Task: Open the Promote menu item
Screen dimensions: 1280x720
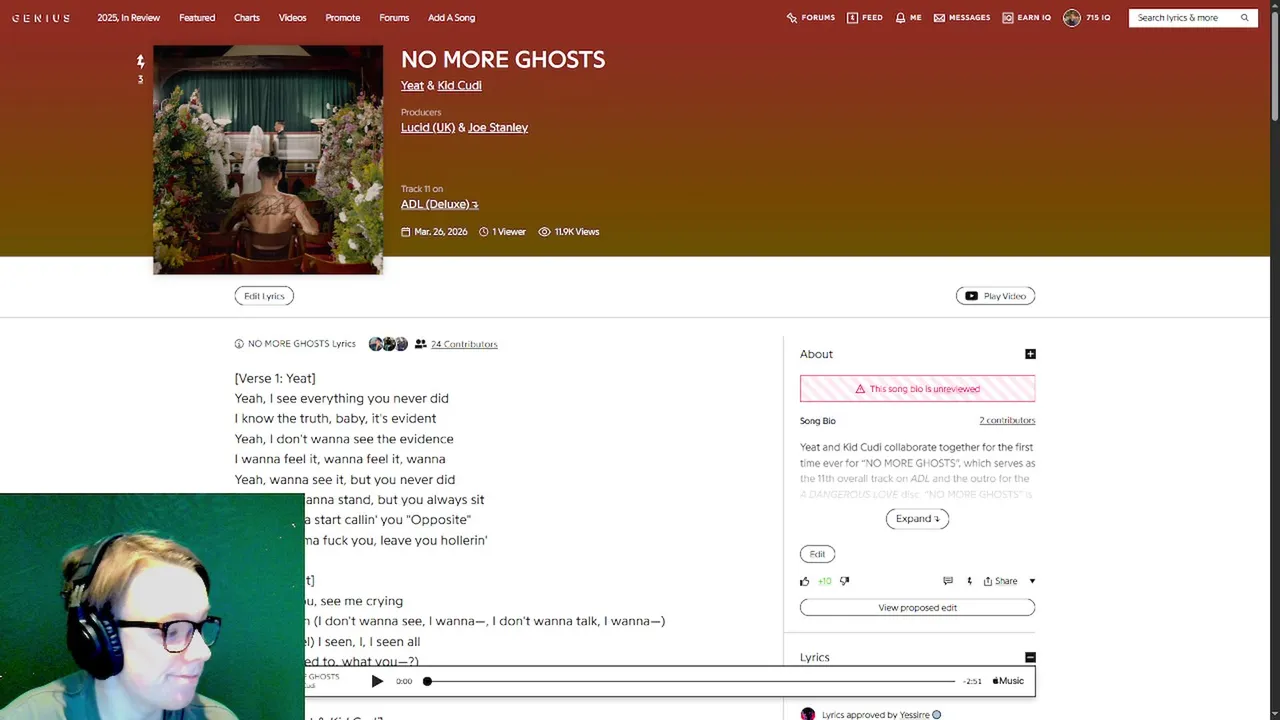Action: tap(342, 18)
